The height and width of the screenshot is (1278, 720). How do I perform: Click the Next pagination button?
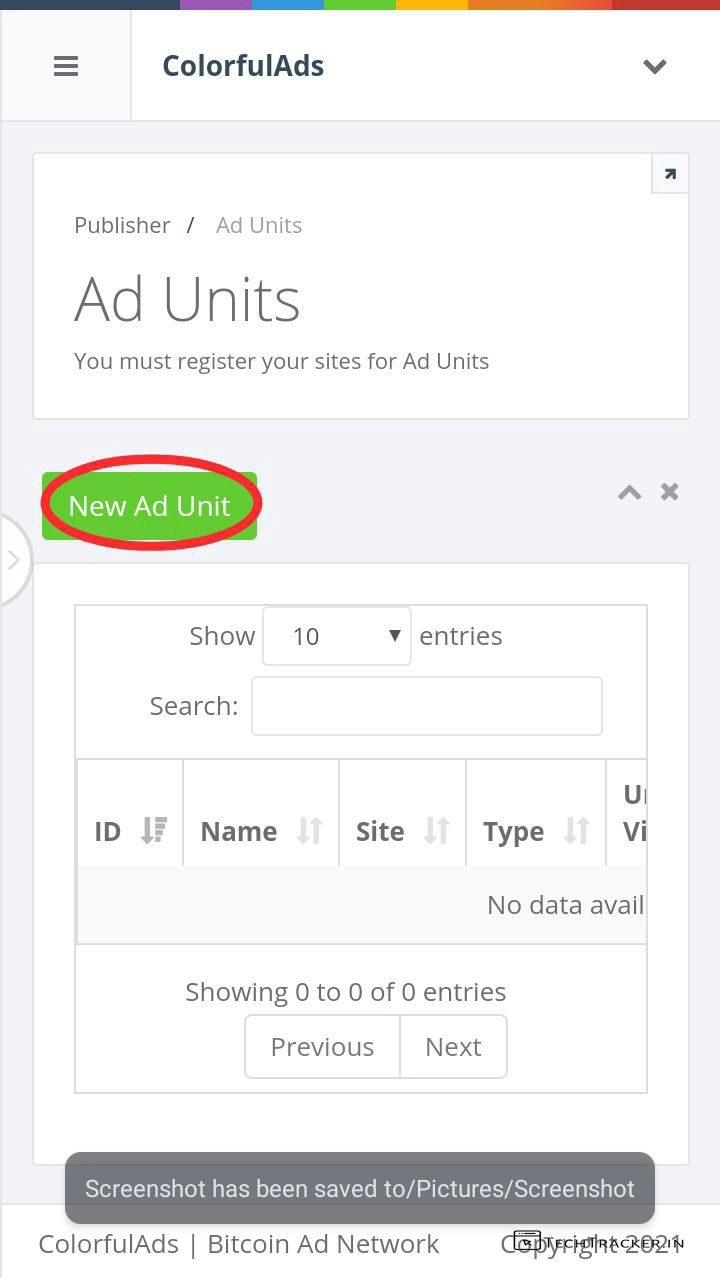453,1047
